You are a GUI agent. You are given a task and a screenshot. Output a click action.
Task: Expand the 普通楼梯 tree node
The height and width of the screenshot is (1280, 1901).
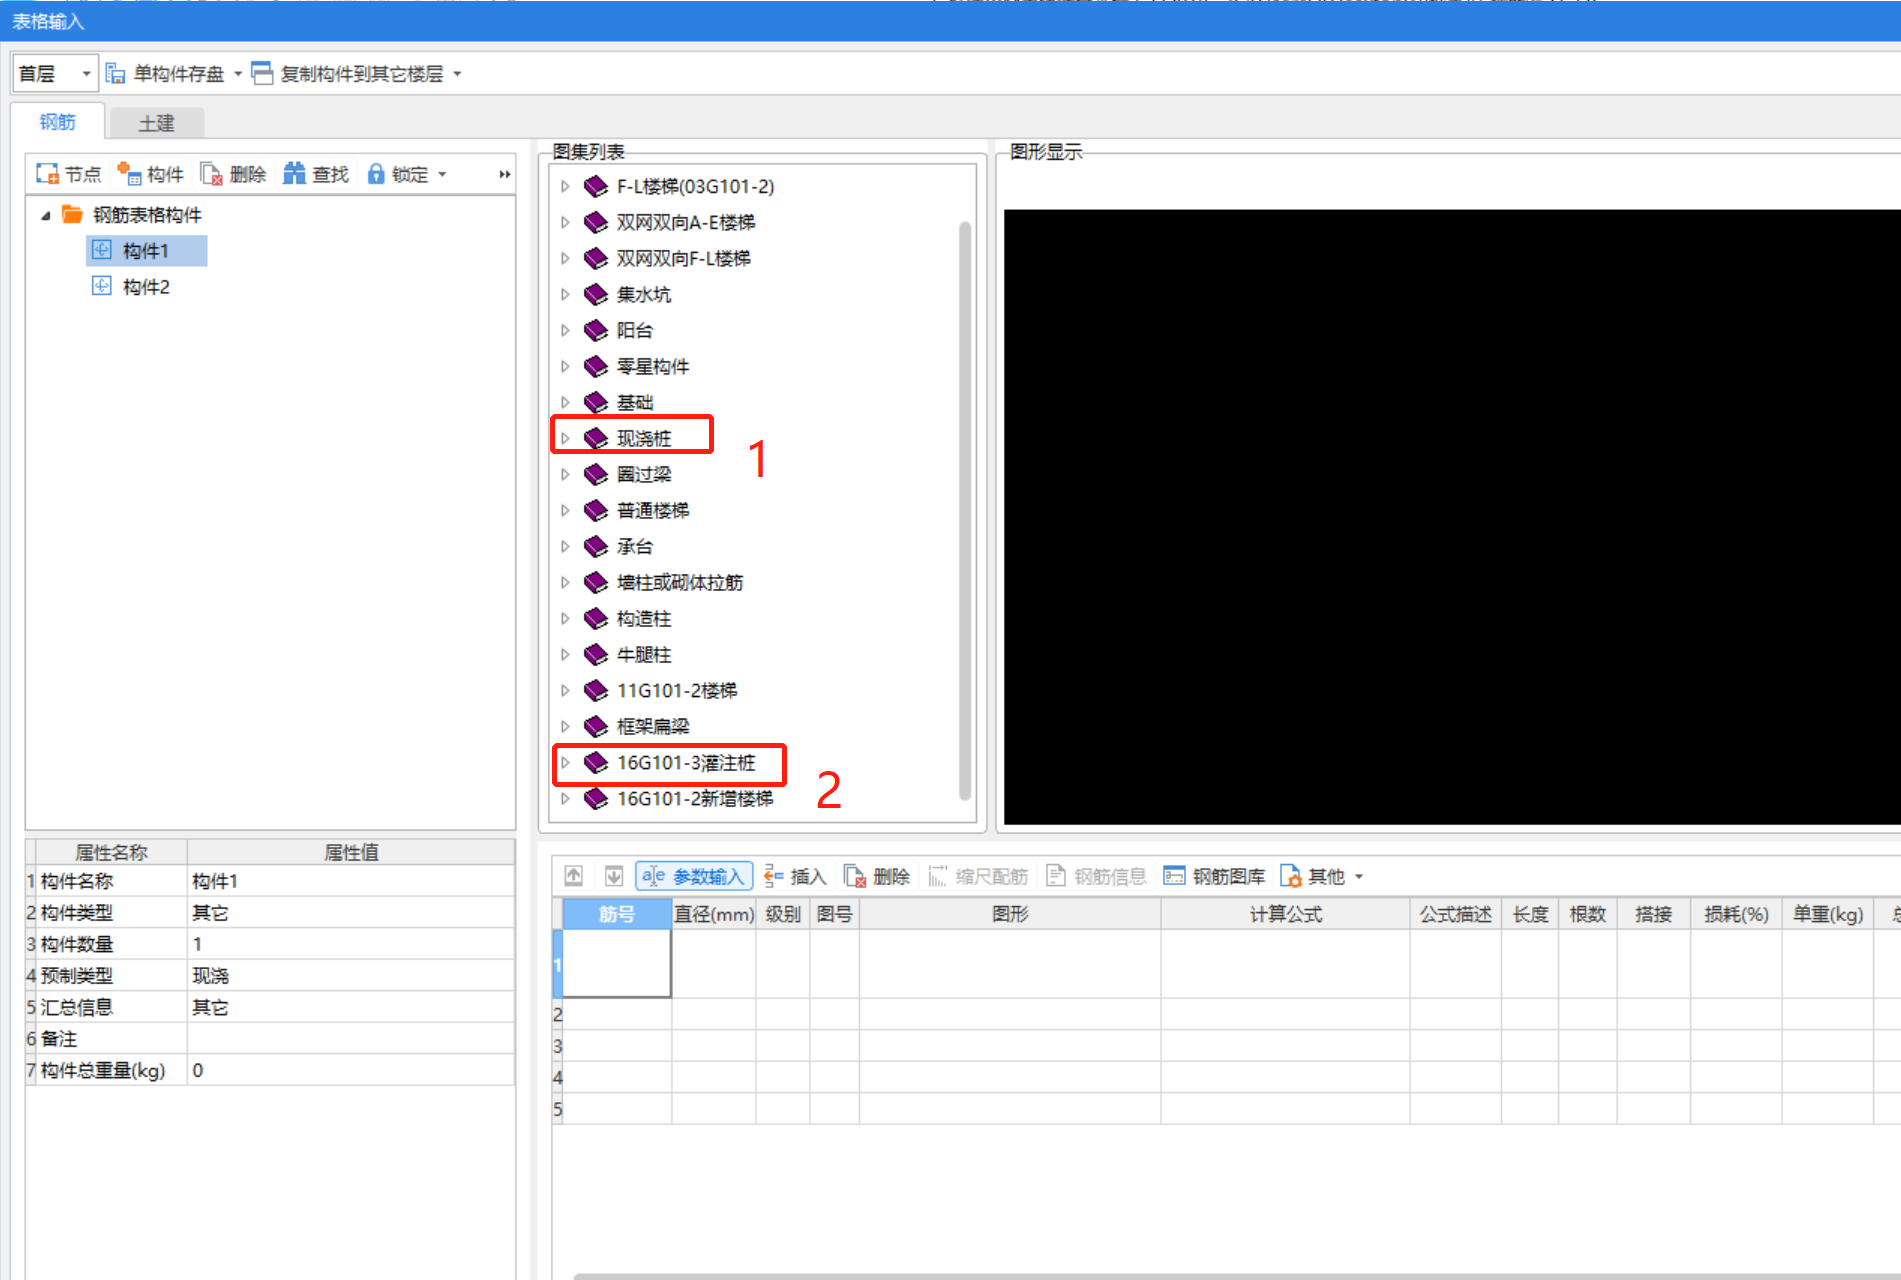click(565, 510)
